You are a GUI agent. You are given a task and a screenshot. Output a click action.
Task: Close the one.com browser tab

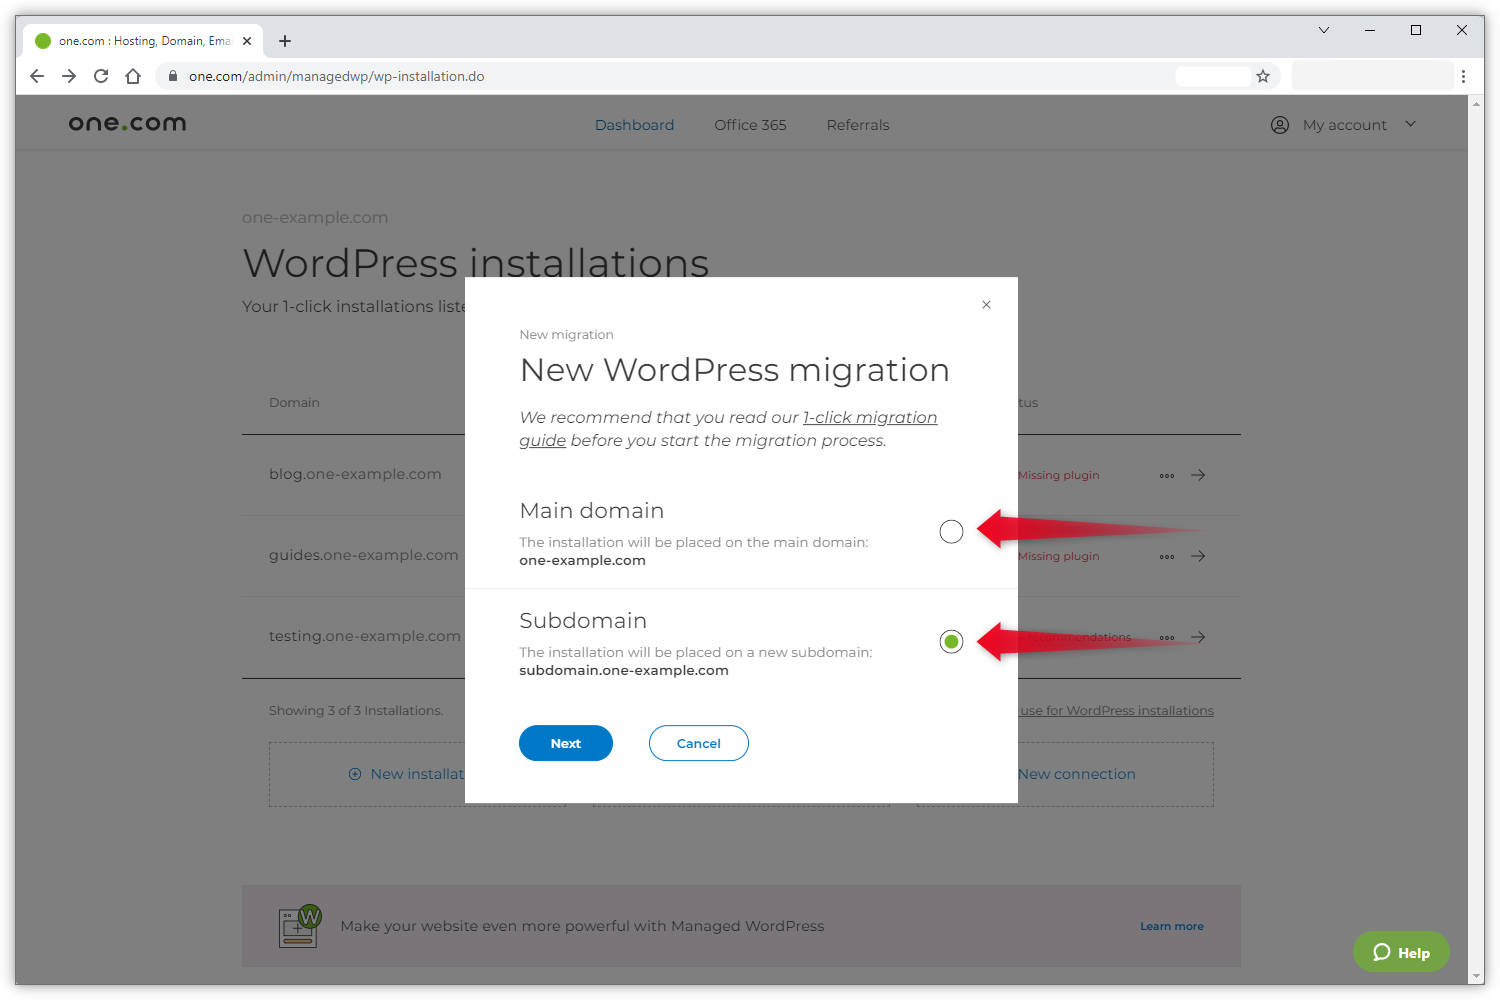(247, 41)
